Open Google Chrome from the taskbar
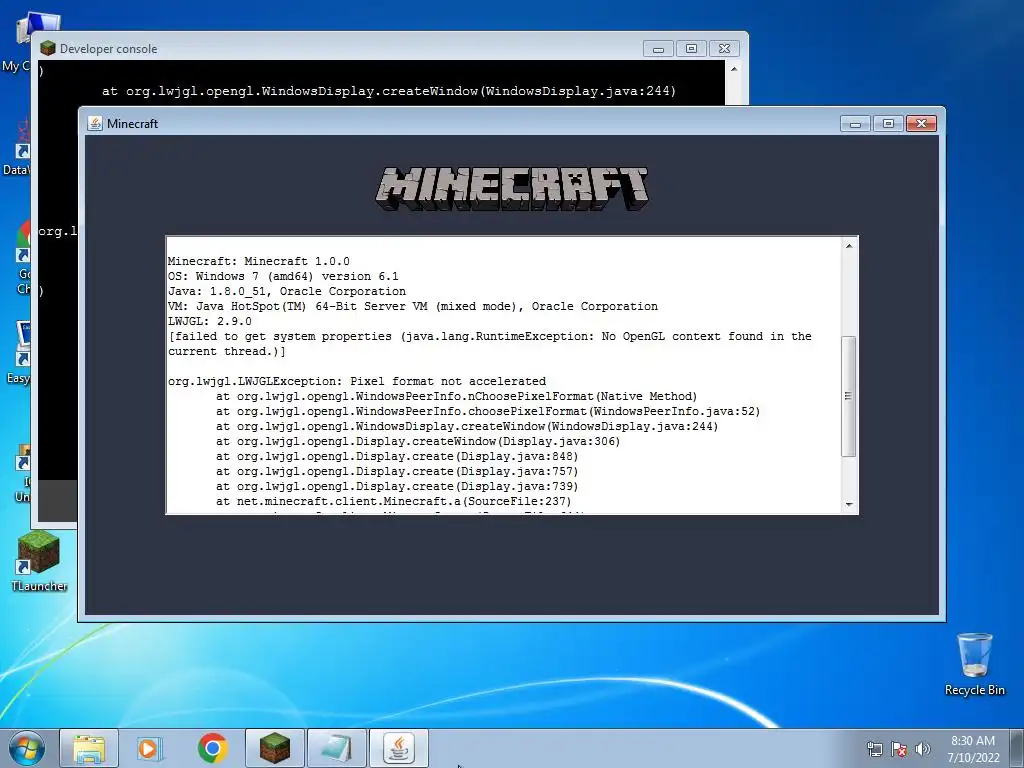Image resolution: width=1024 pixels, height=768 pixels. pyautogui.click(x=212, y=748)
